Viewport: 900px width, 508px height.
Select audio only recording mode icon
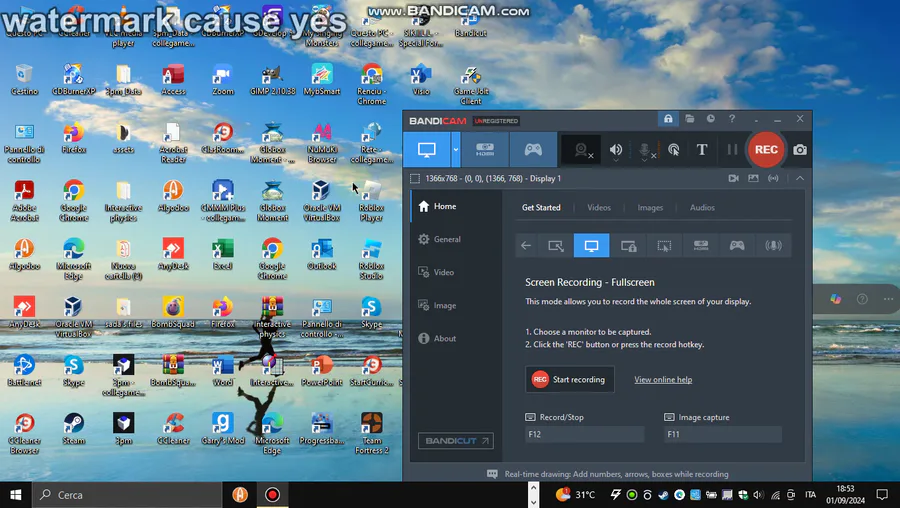click(x=773, y=246)
